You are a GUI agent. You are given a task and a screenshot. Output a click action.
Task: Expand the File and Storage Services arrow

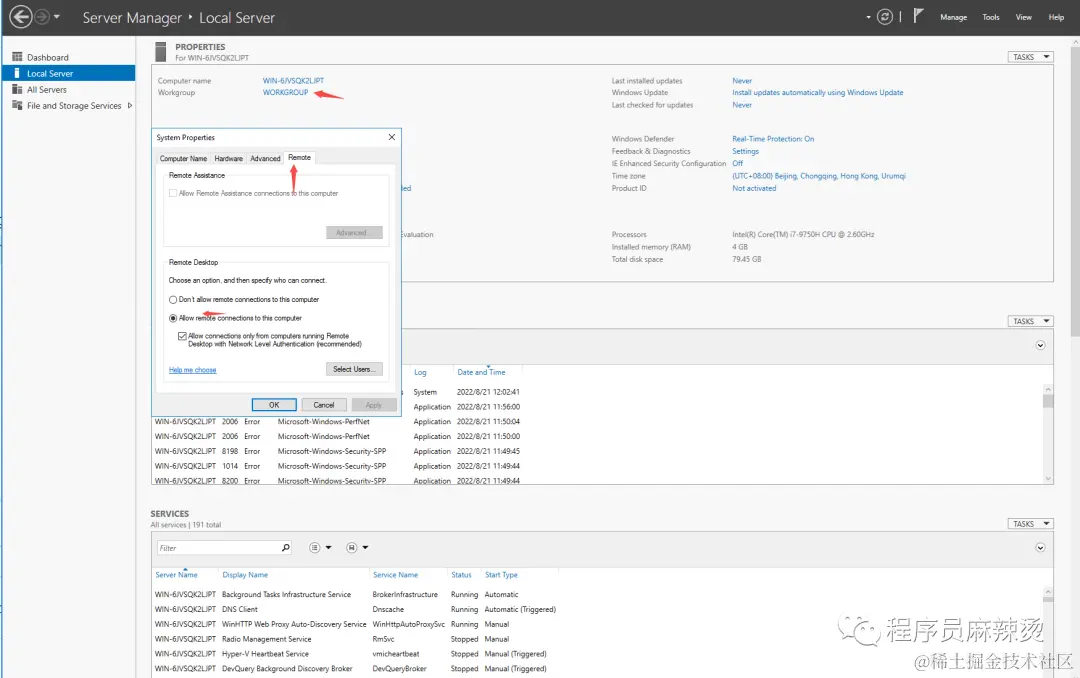click(x=129, y=105)
